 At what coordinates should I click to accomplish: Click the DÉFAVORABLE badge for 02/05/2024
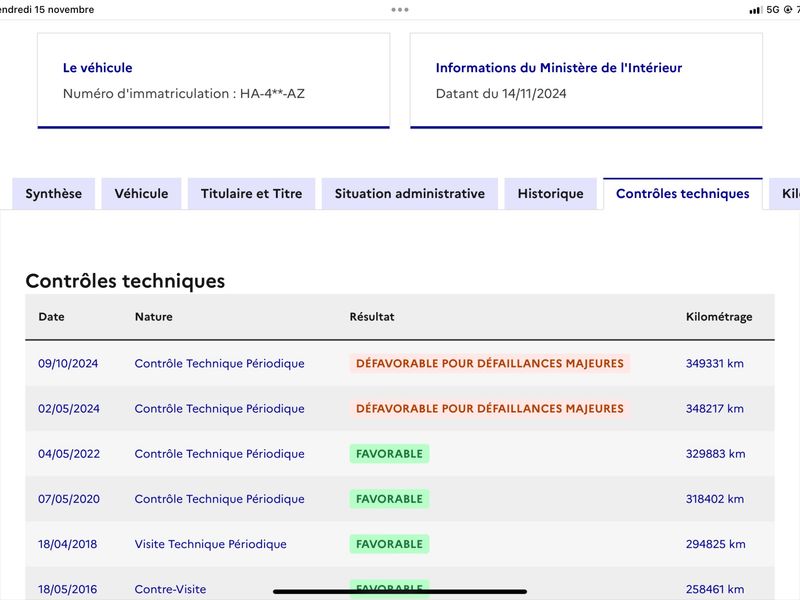click(490, 409)
